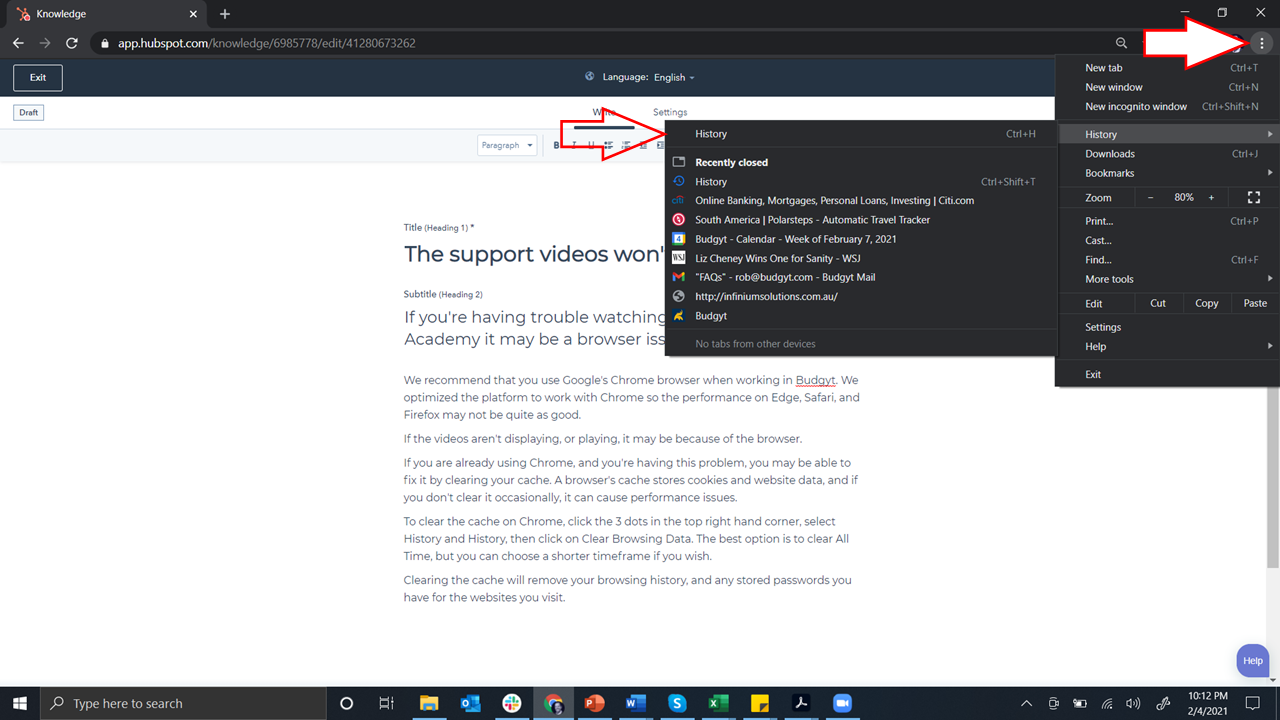Screen dimensions: 1280x720
Task: Open Task View from the taskbar
Action: tap(387, 703)
